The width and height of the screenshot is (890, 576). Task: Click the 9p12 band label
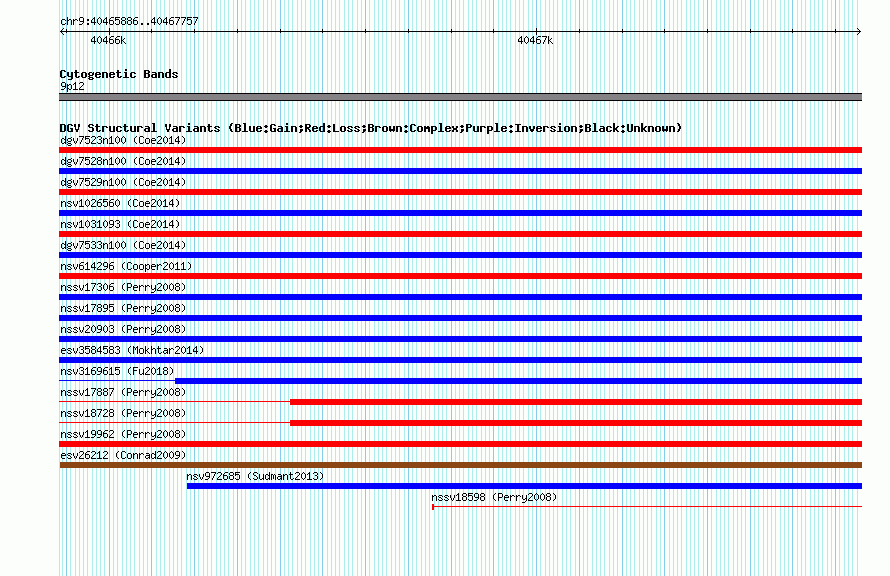coord(72,86)
